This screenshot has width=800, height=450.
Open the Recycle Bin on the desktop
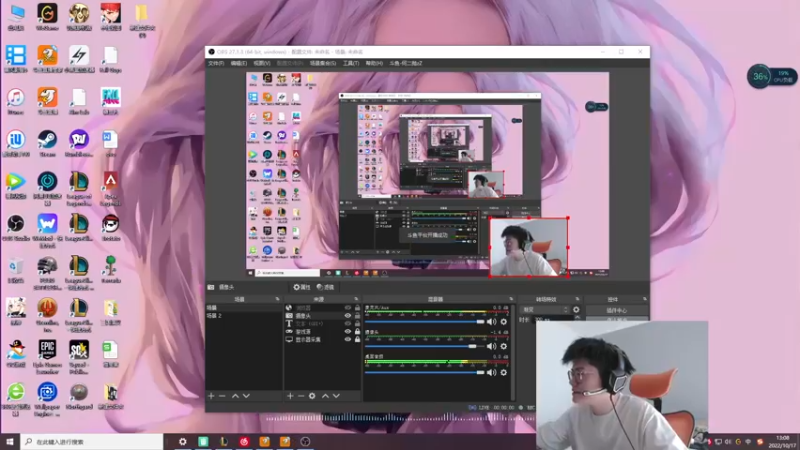pos(16,270)
